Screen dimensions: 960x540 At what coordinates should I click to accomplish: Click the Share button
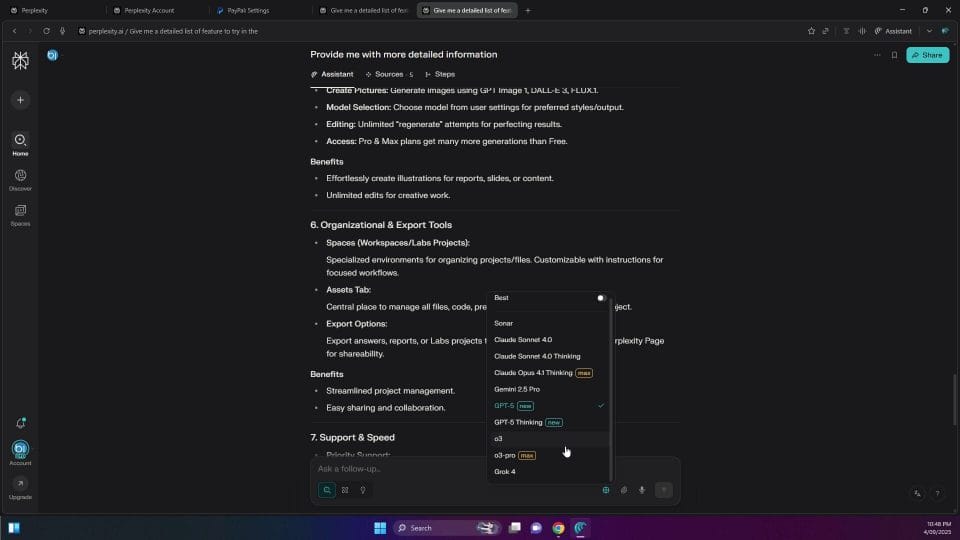click(x=927, y=55)
